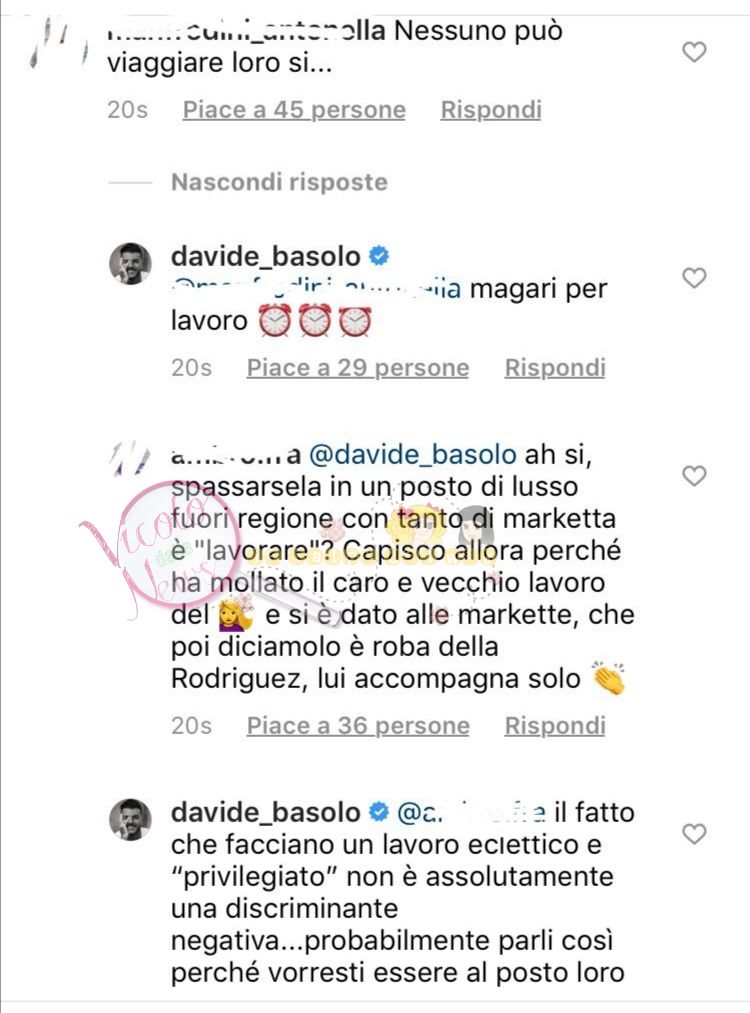Open davide_basolo username on 'lavoro eclettico' reply
Viewport: 750px width, 1013px height.
point(266,812)
